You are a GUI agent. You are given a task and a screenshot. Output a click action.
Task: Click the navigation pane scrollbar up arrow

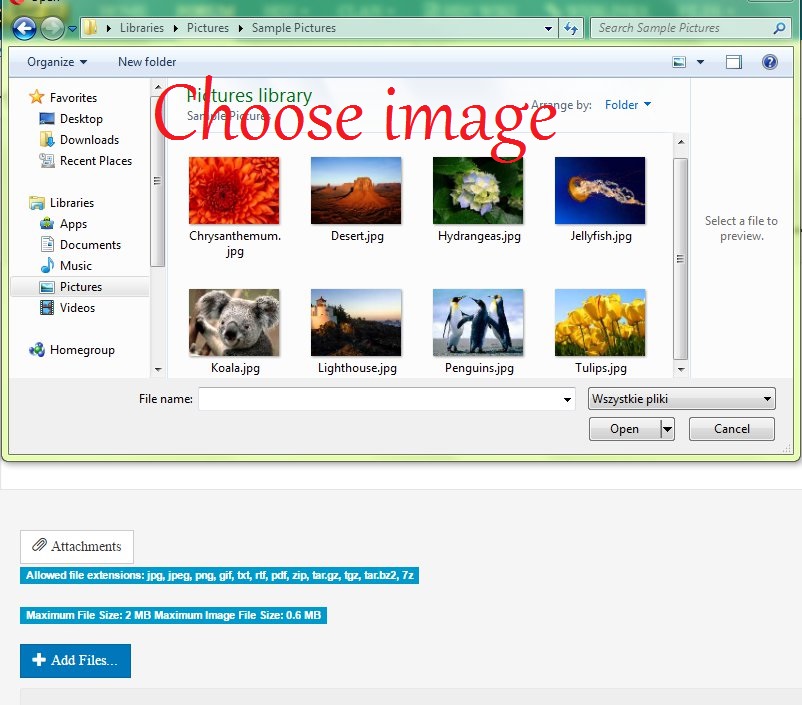(x=158, y=87)
